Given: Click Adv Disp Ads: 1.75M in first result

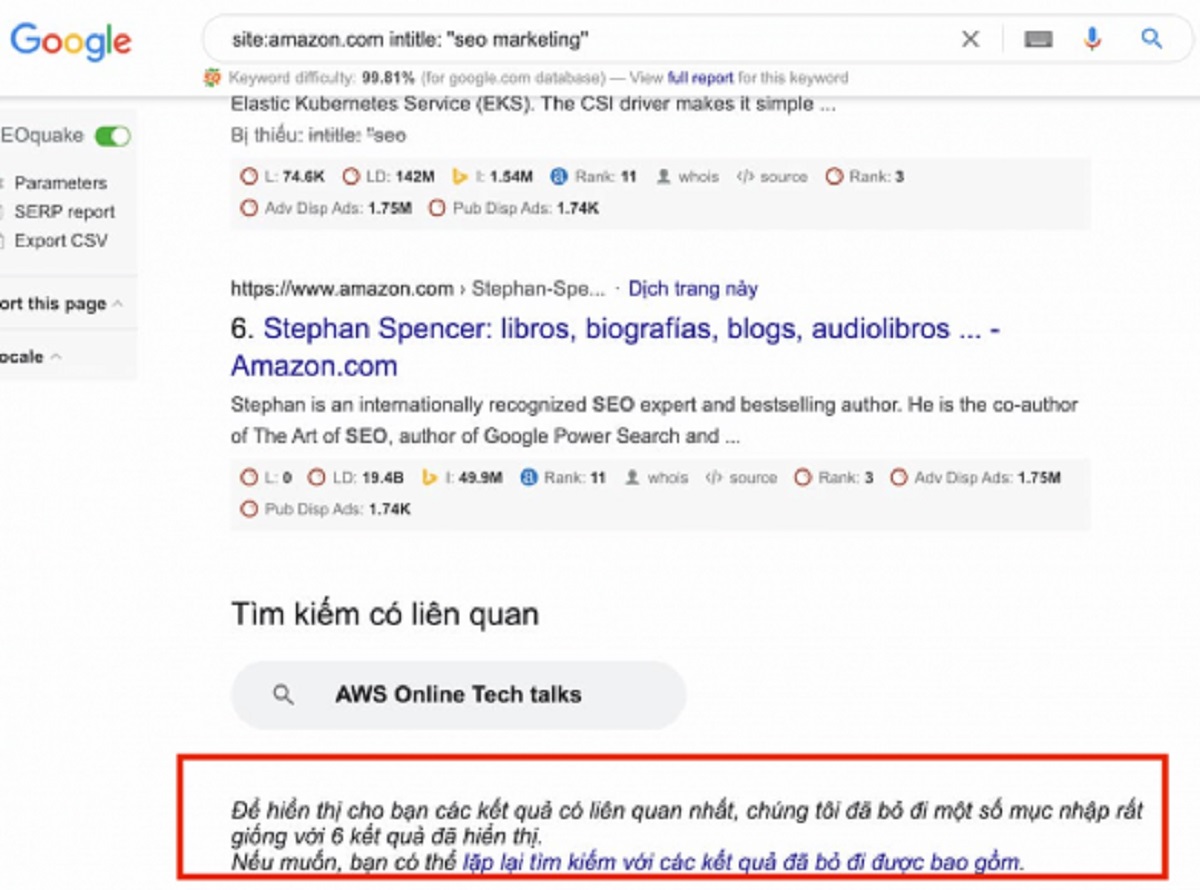Looking at the screenshot, I should click(x=326, y=208).
